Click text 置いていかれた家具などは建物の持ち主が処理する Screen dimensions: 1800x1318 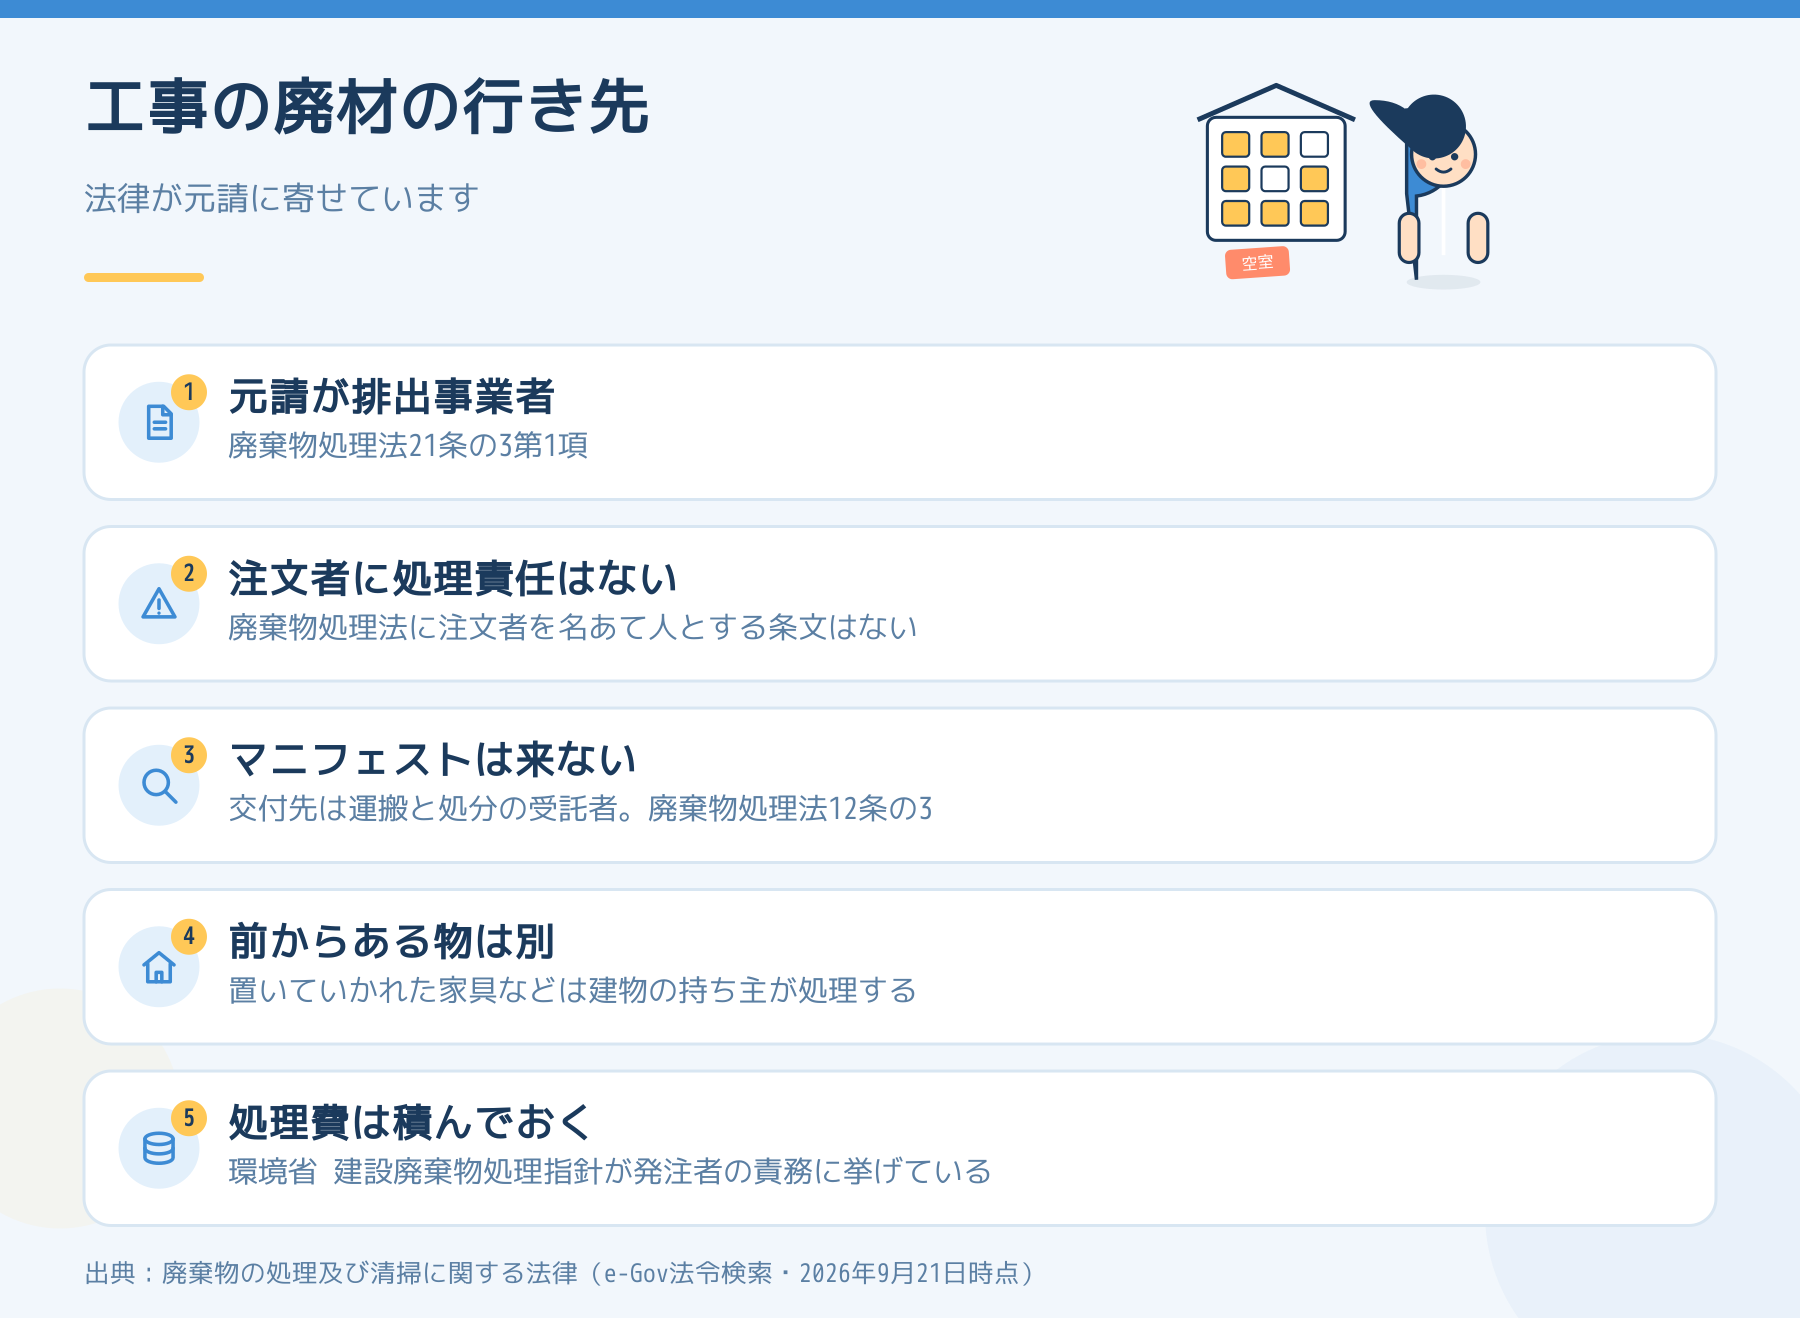(x=573, y=990)
